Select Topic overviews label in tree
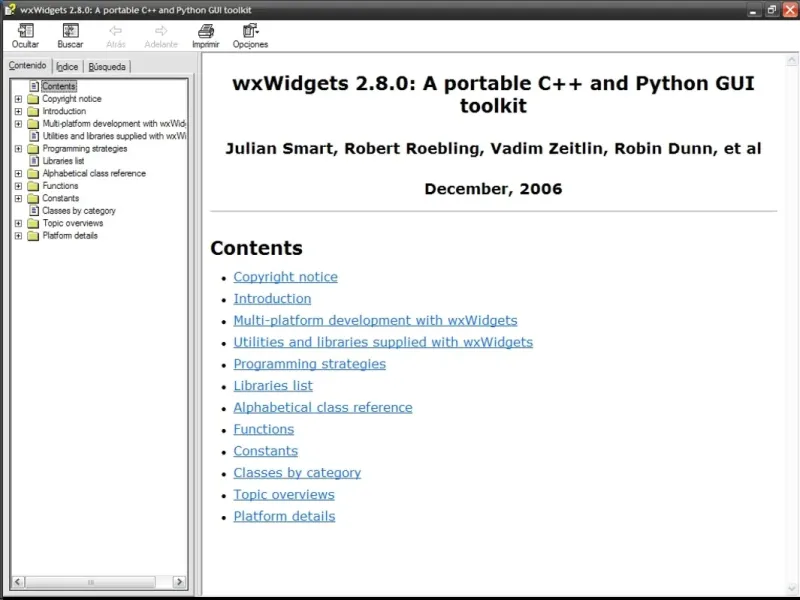 pyautogui.click(x=73, y=223)
